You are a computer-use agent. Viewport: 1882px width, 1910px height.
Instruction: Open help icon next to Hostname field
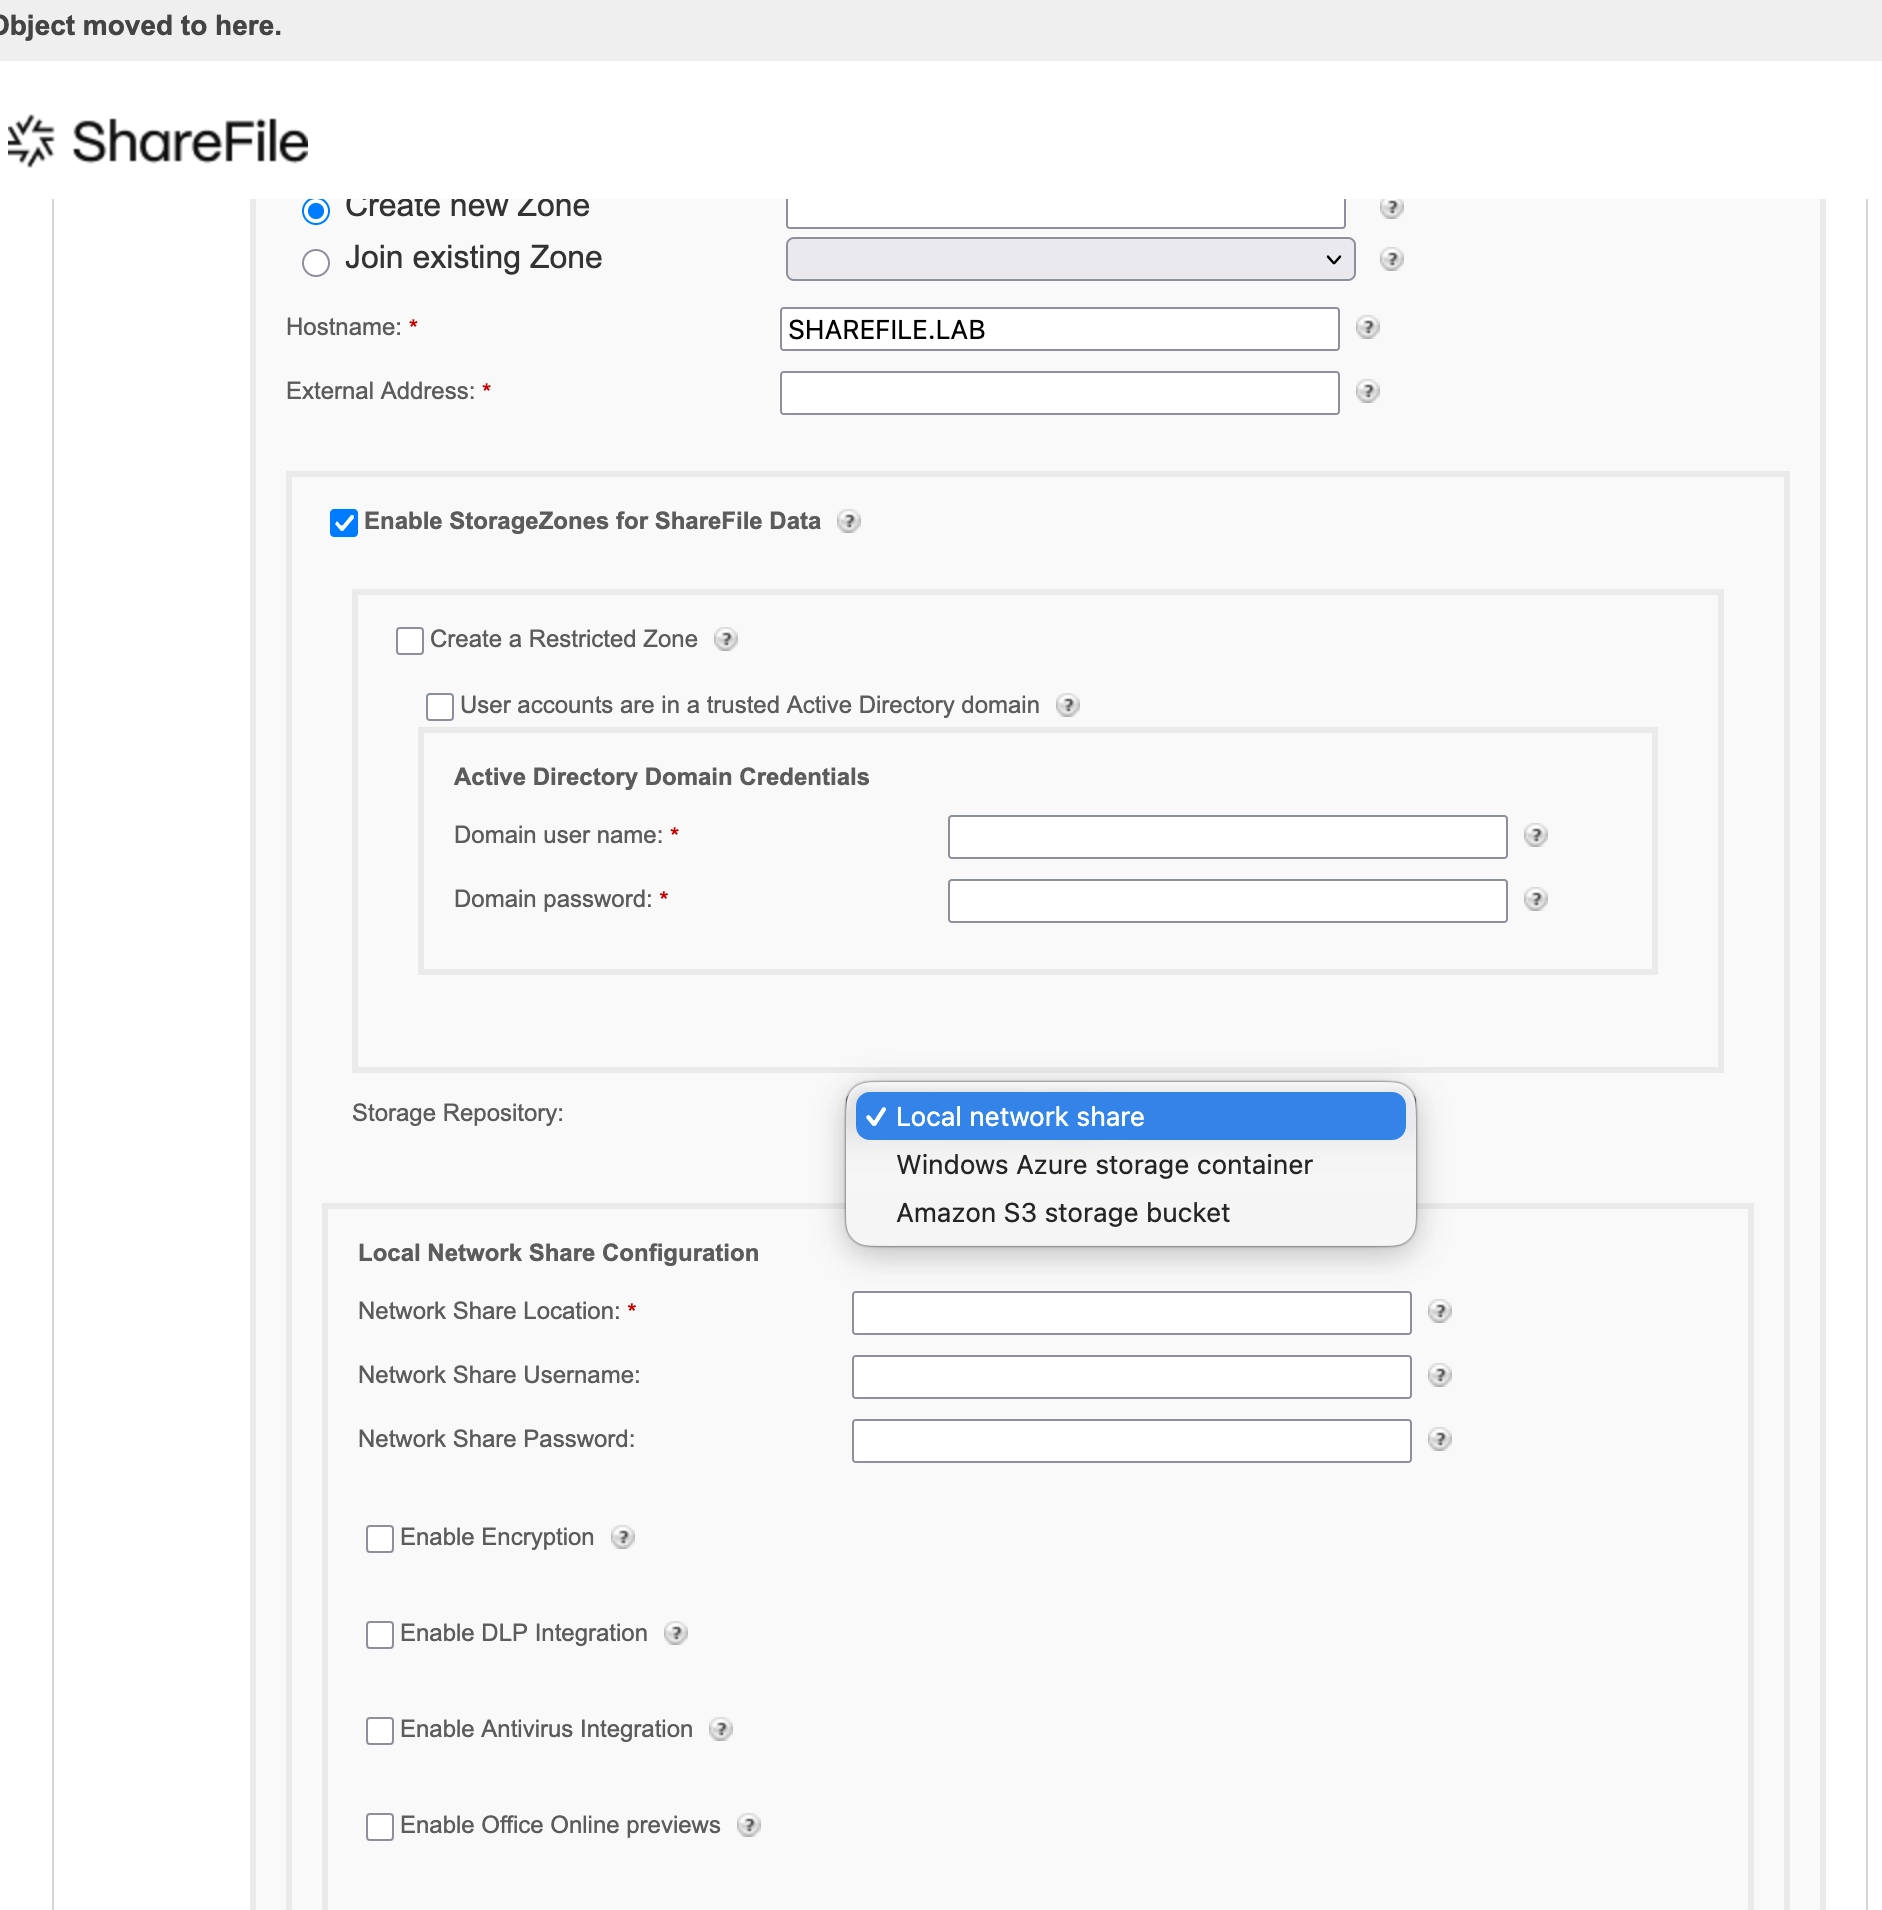coord(1367,328)
